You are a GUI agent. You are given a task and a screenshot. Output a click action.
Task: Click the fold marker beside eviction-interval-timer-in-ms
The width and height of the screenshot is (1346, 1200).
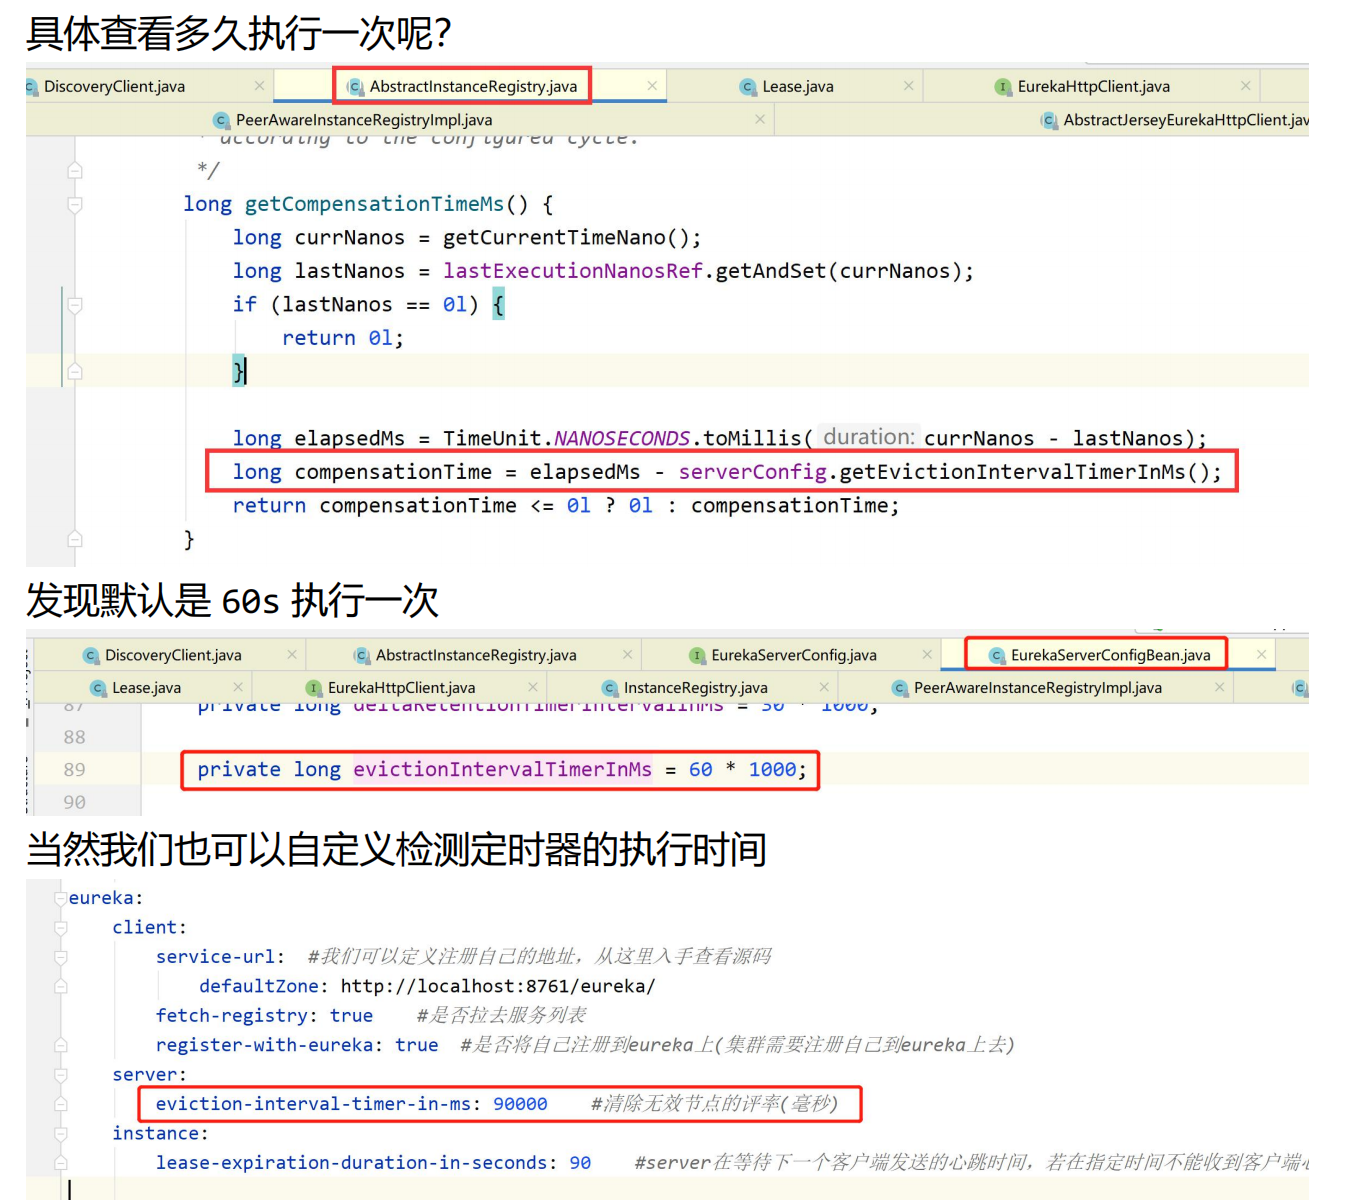click(61, 1104)
